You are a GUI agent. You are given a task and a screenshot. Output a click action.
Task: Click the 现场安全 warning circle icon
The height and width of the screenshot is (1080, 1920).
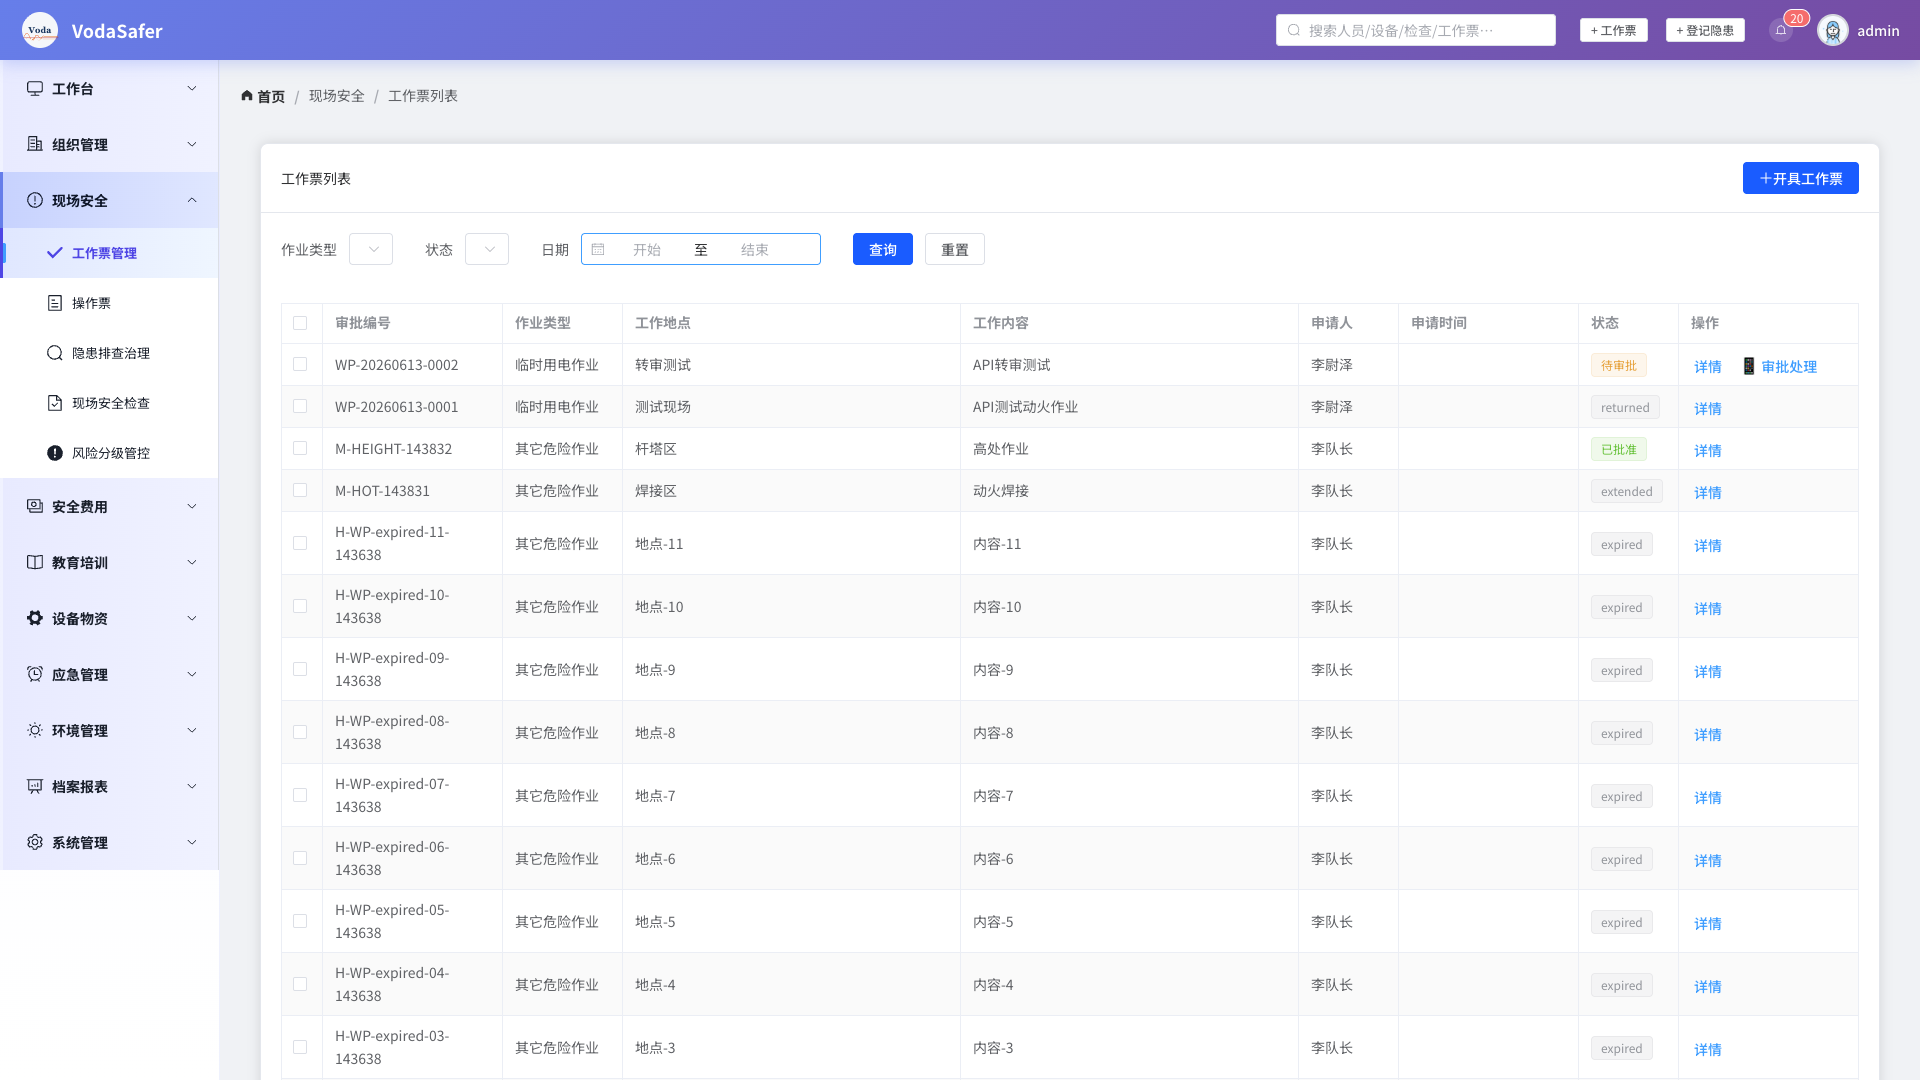tap(35, 200)
